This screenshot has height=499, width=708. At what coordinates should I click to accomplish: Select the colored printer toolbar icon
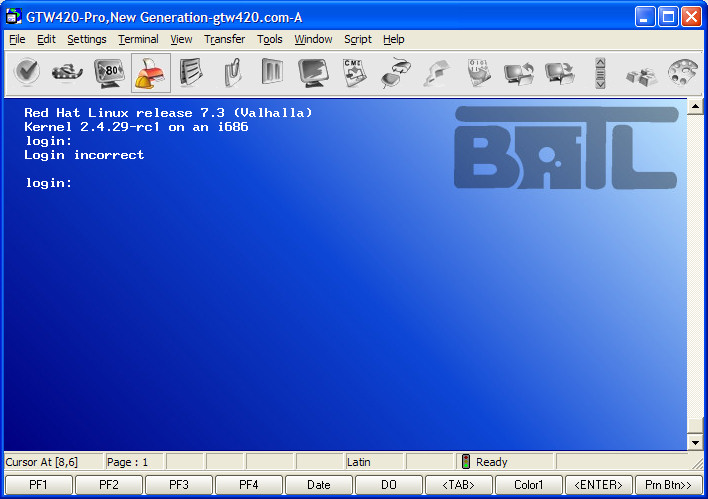150,72
